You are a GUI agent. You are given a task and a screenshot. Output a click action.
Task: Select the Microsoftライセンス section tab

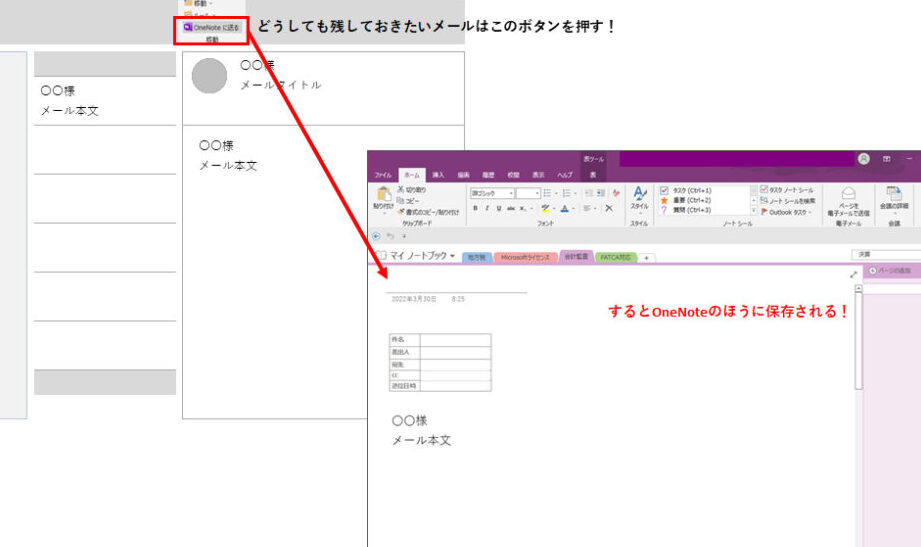click(x=525, y=257)
